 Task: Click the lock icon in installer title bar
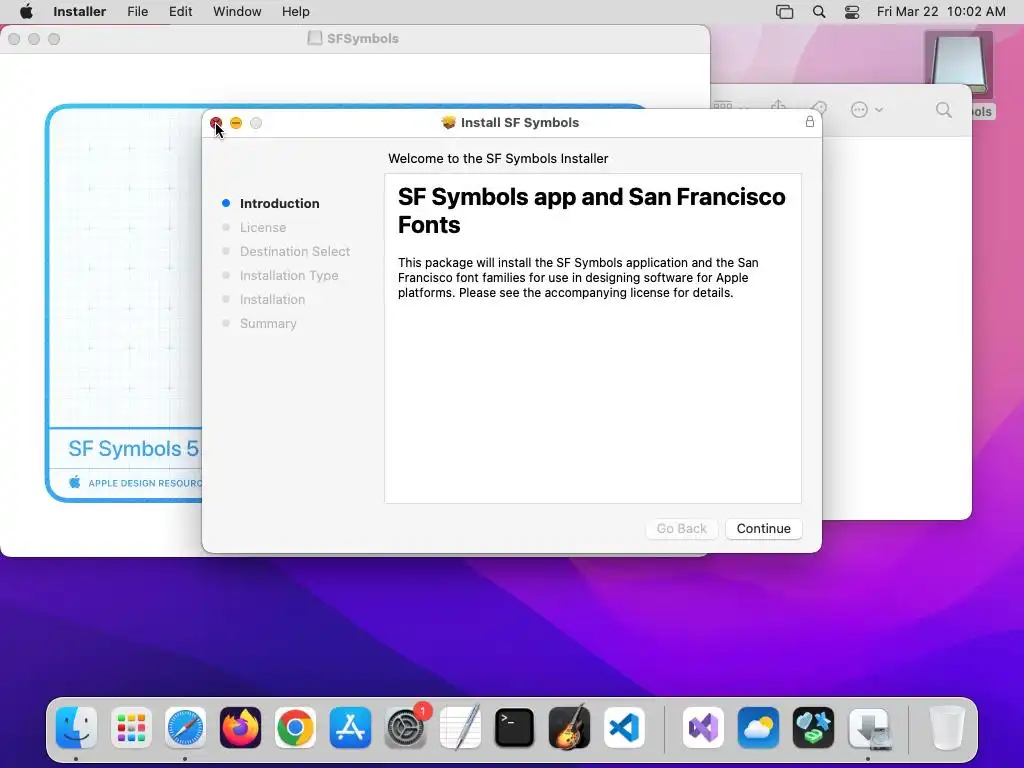click(x=809, y=121)
